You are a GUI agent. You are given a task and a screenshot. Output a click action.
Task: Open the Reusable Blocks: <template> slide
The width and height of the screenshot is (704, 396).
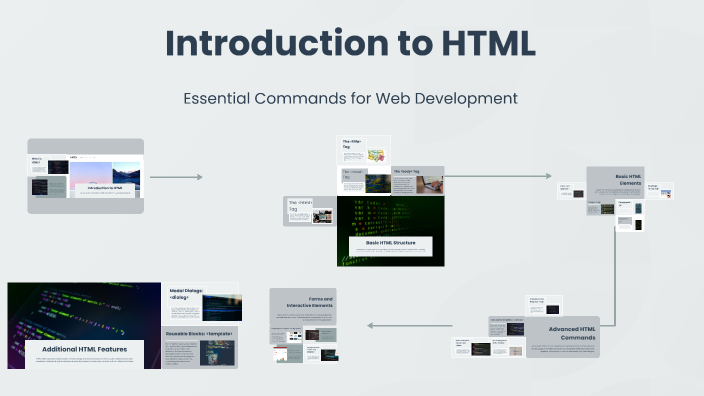[200, 348]
